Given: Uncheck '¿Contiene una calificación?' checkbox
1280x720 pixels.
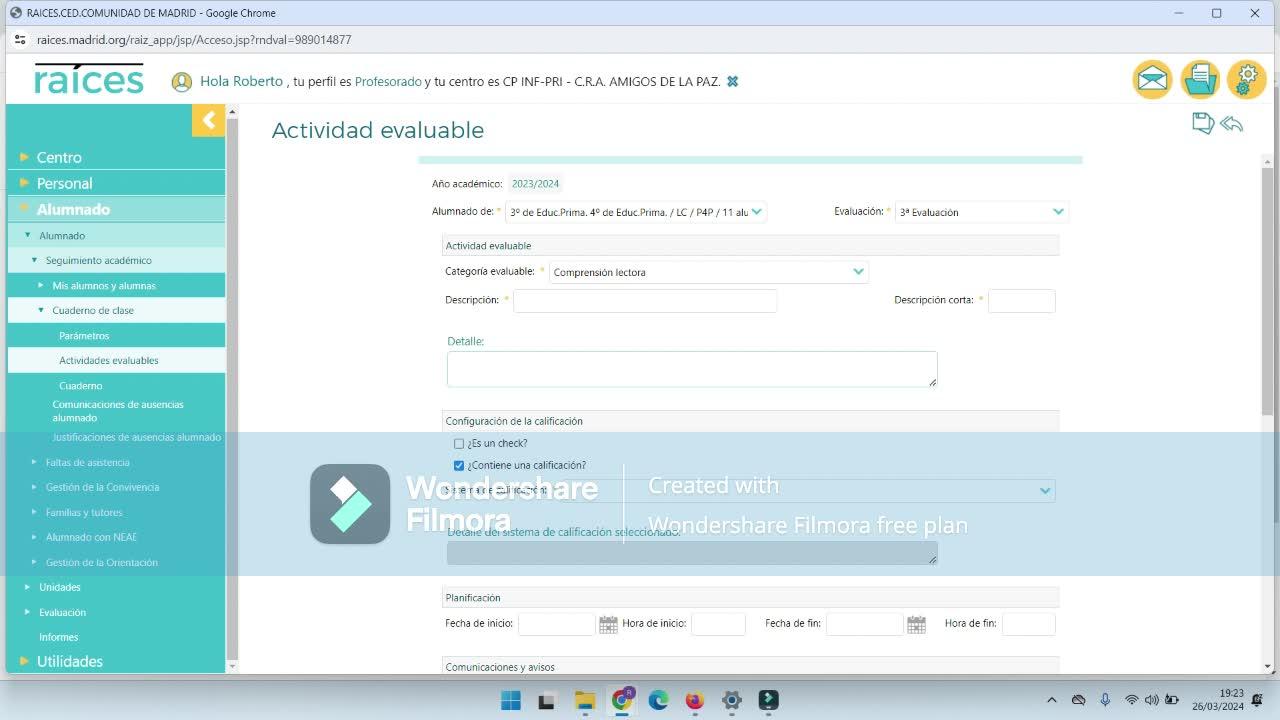Looking at the screenshot, I should click(x=459, y=465).
